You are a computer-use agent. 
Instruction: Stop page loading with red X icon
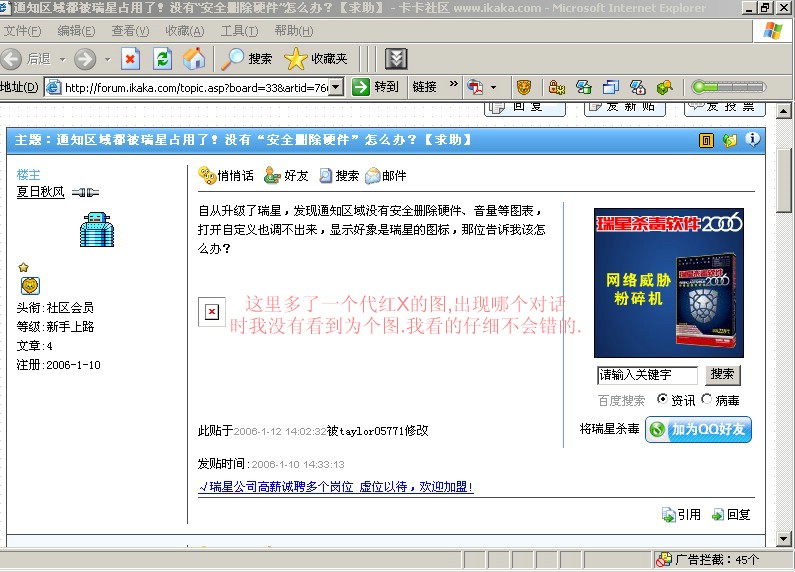[130, 59]
